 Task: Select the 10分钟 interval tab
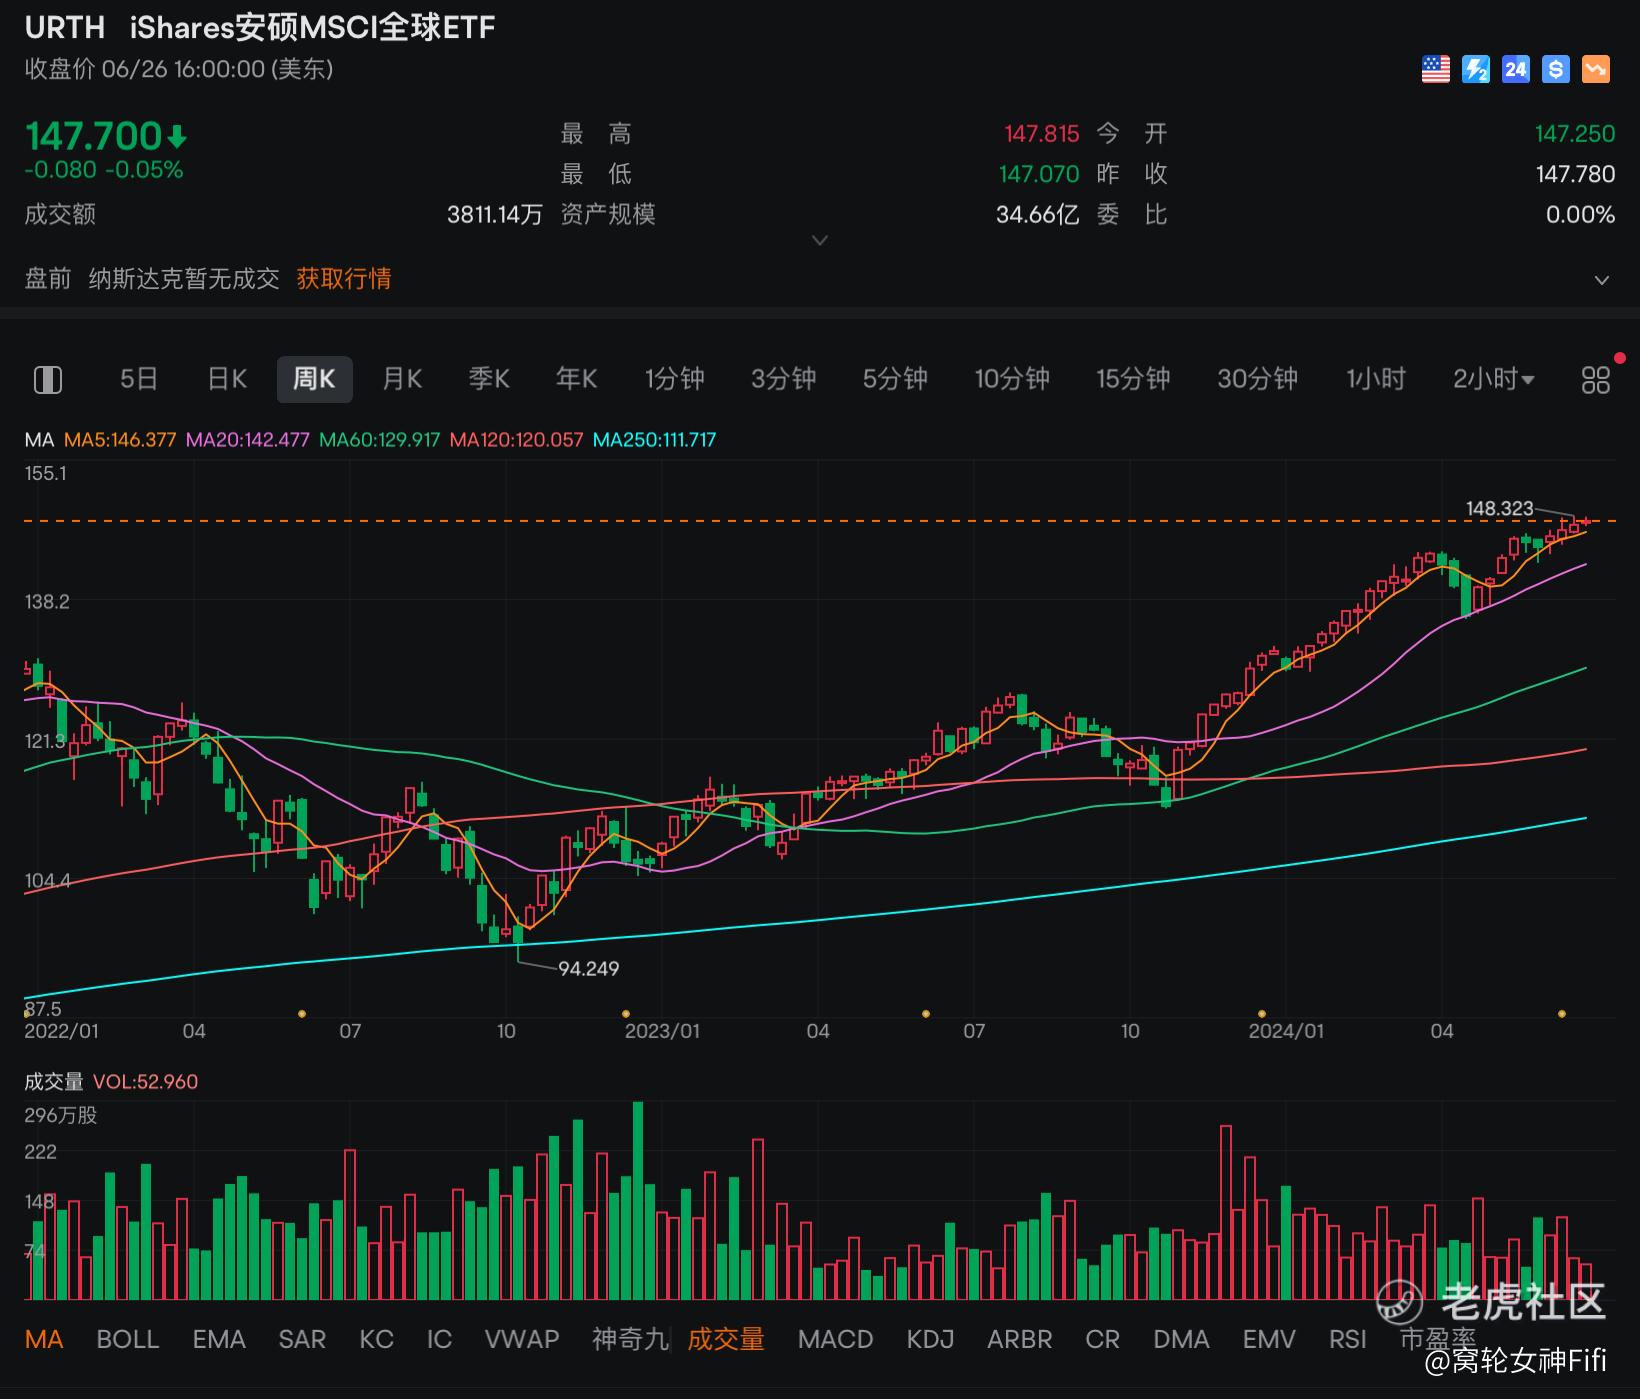pos(1012,379)
